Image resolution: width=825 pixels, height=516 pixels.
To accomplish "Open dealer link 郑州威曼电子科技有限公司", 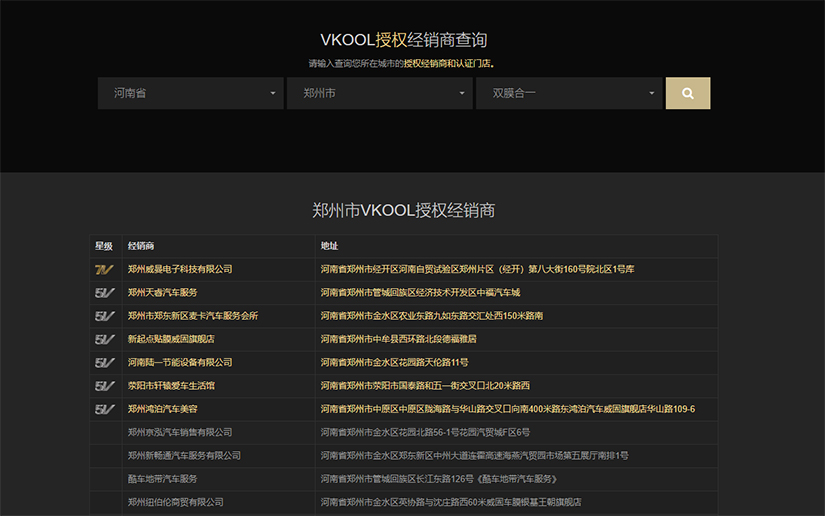I will coord(180,269).
